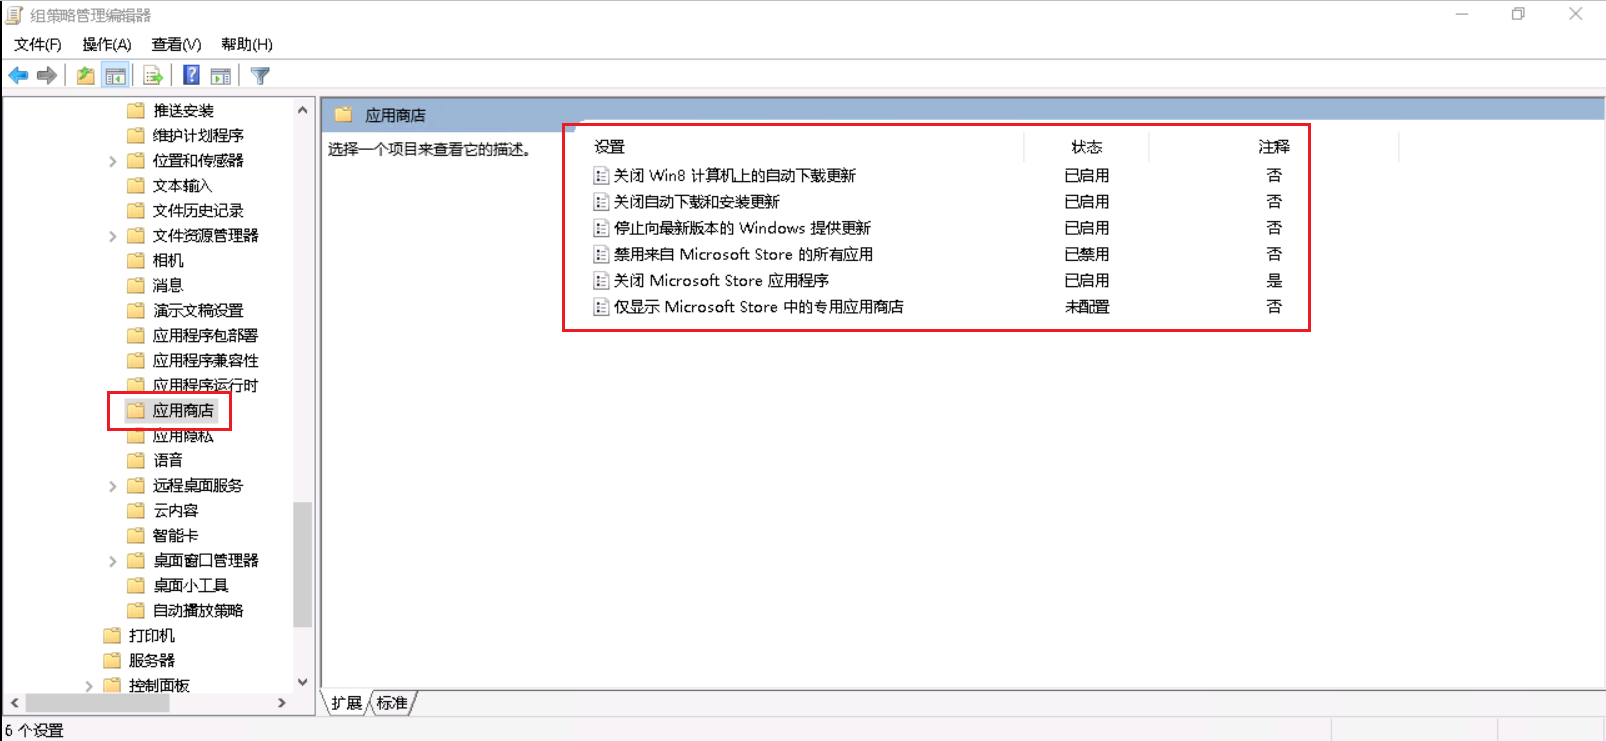The width and height of the screenshot is (1606, 741).
Task: Go up one level with folder-up icon
Action: 86,75
